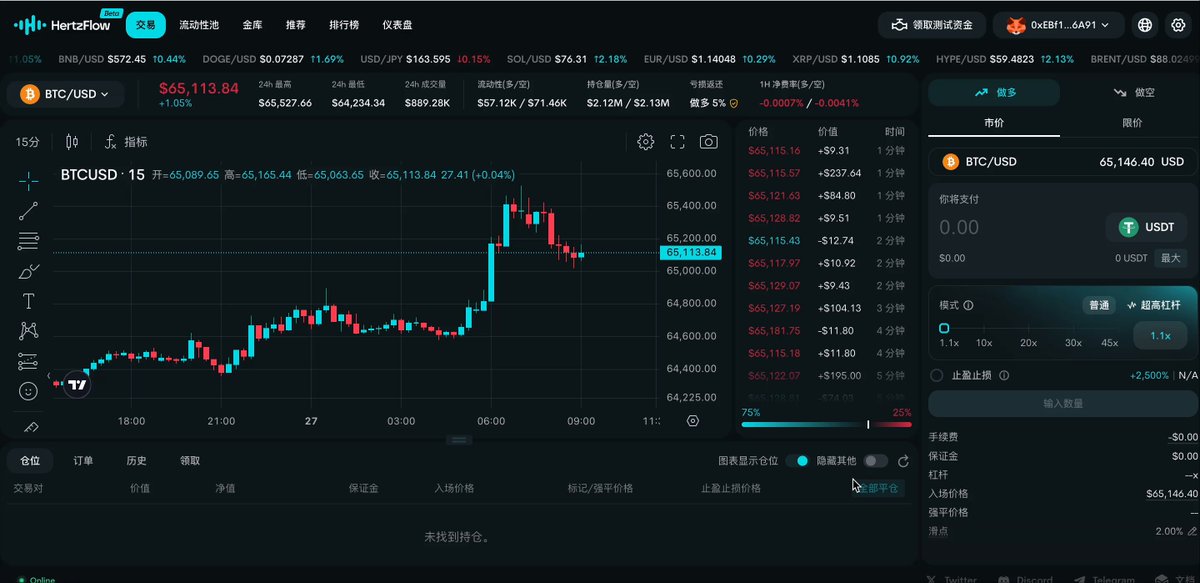Switch to 限价 limit order tab
The height and width of the screenshot is (583, 1200).
(x=1131, y=123)
